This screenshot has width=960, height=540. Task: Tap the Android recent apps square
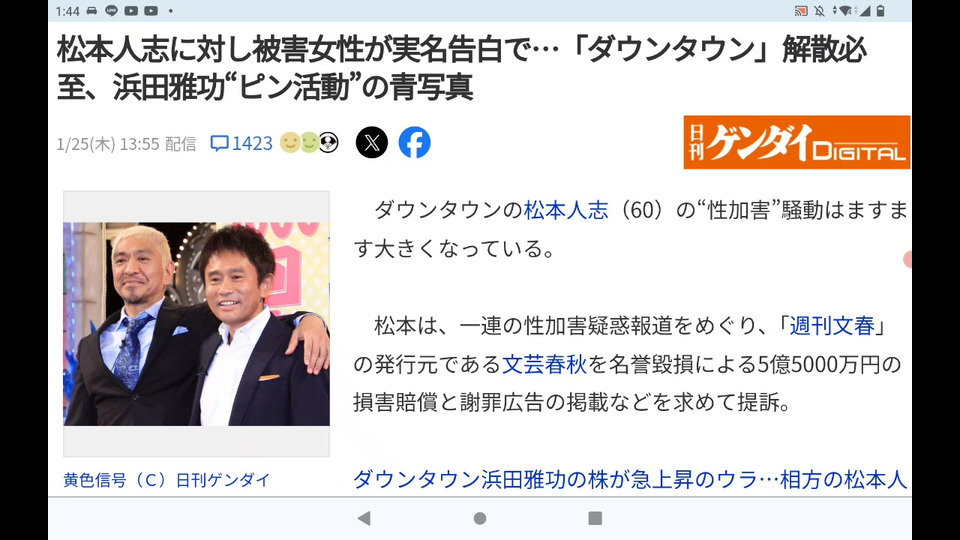[x=594, y=519]
